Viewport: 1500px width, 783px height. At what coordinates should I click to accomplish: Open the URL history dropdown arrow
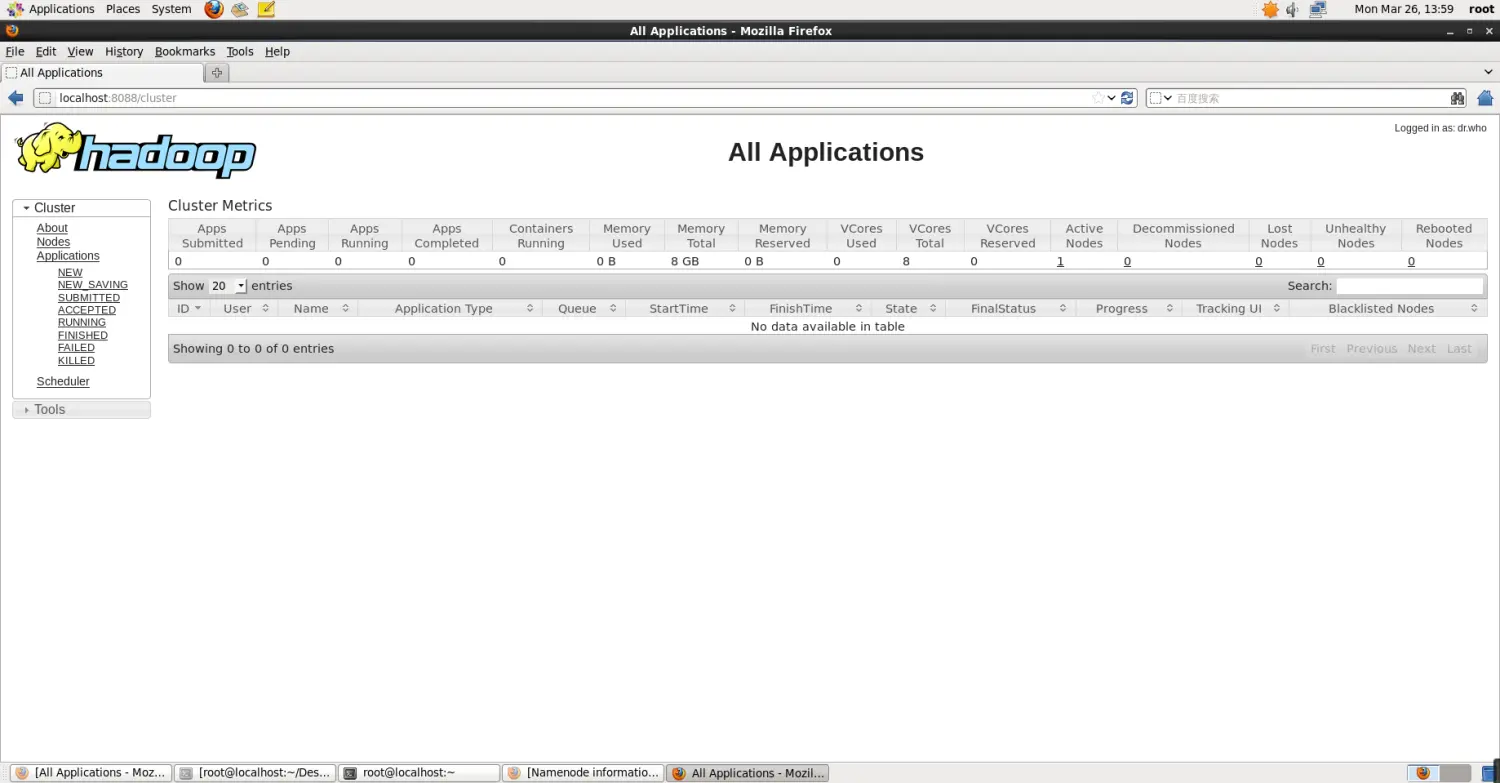pos(1111,98)
